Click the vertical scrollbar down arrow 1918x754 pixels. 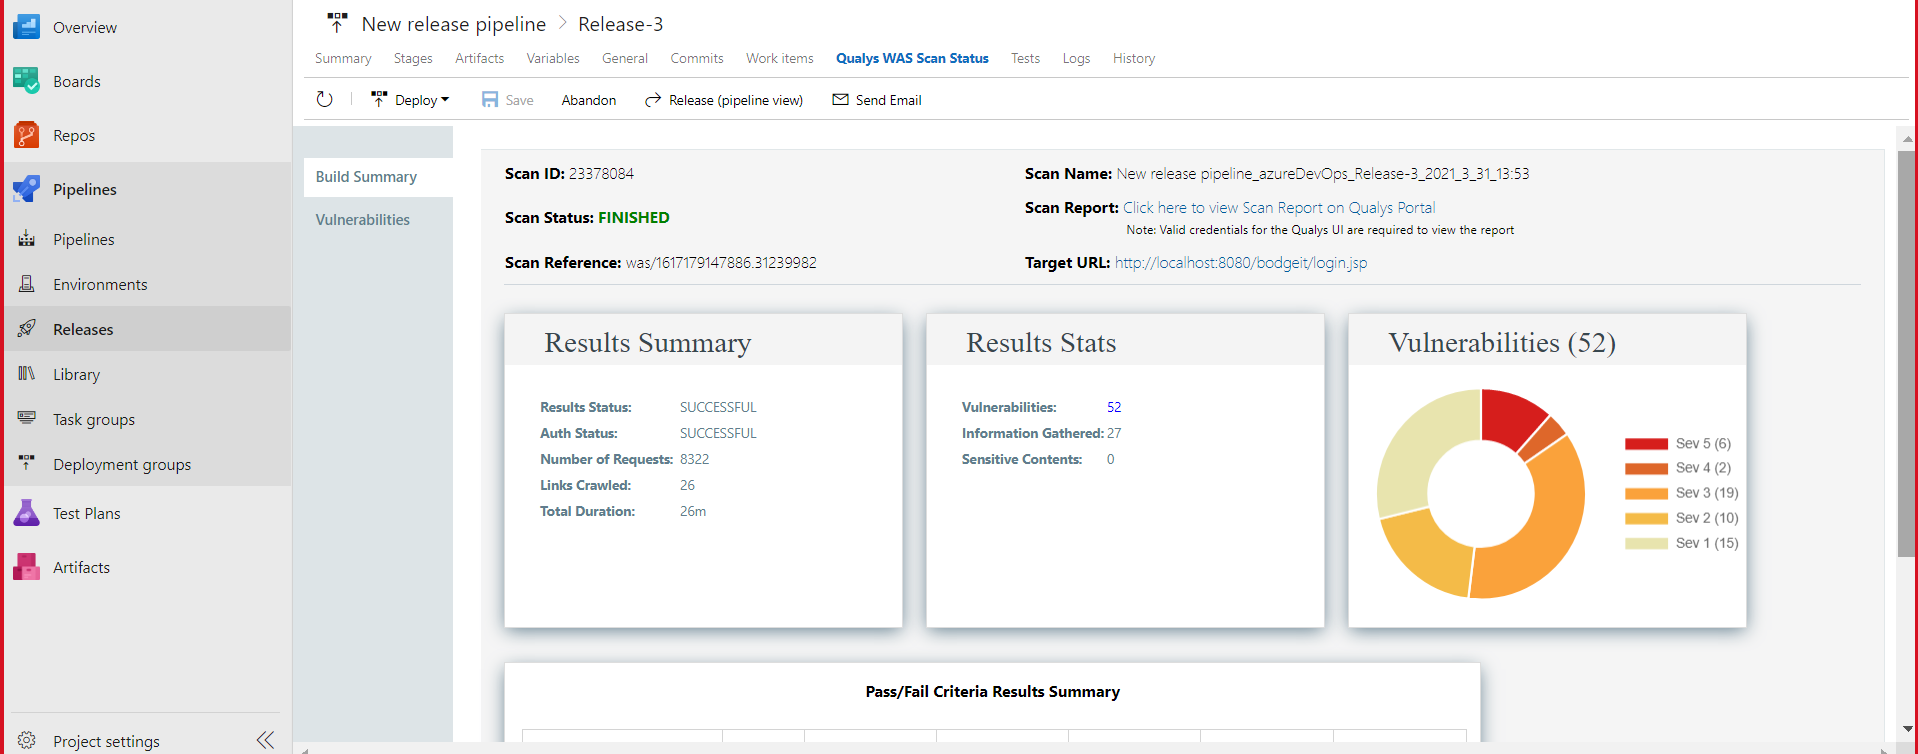tap(1906, 729)
